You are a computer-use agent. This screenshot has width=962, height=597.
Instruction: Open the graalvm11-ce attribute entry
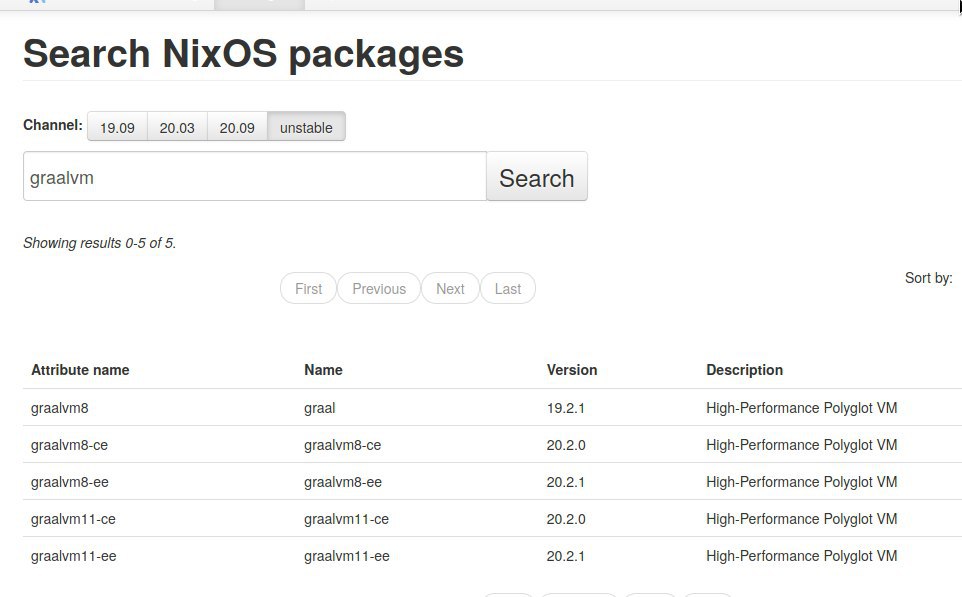tap(73, 519)
